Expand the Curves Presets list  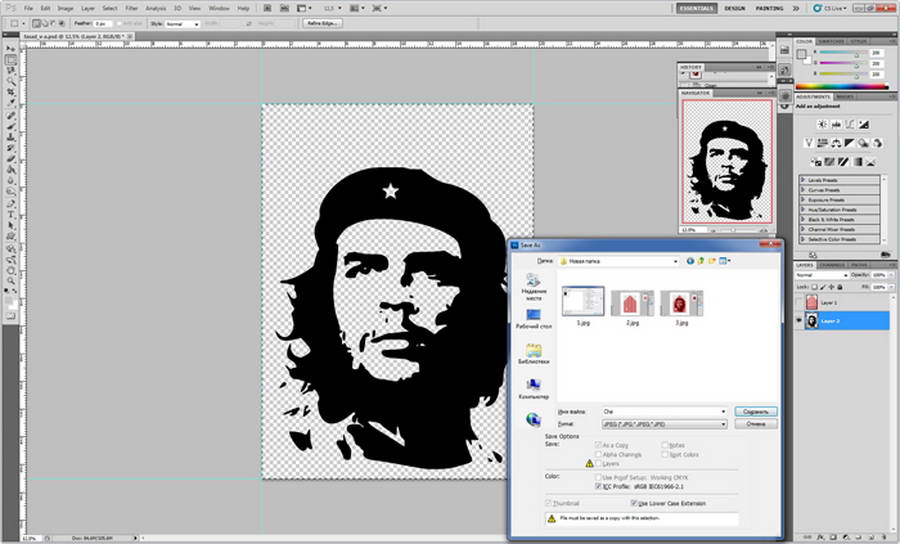803,189
